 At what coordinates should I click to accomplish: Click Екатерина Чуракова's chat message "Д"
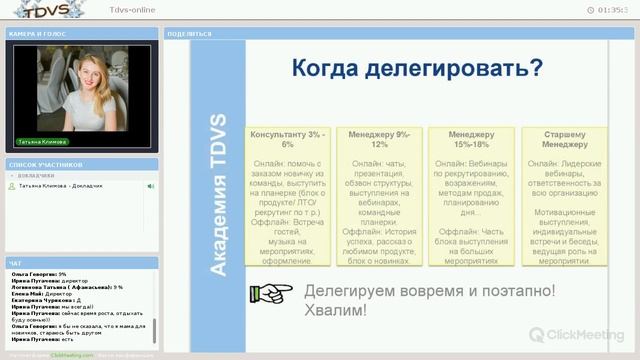[x=79, y=300]
